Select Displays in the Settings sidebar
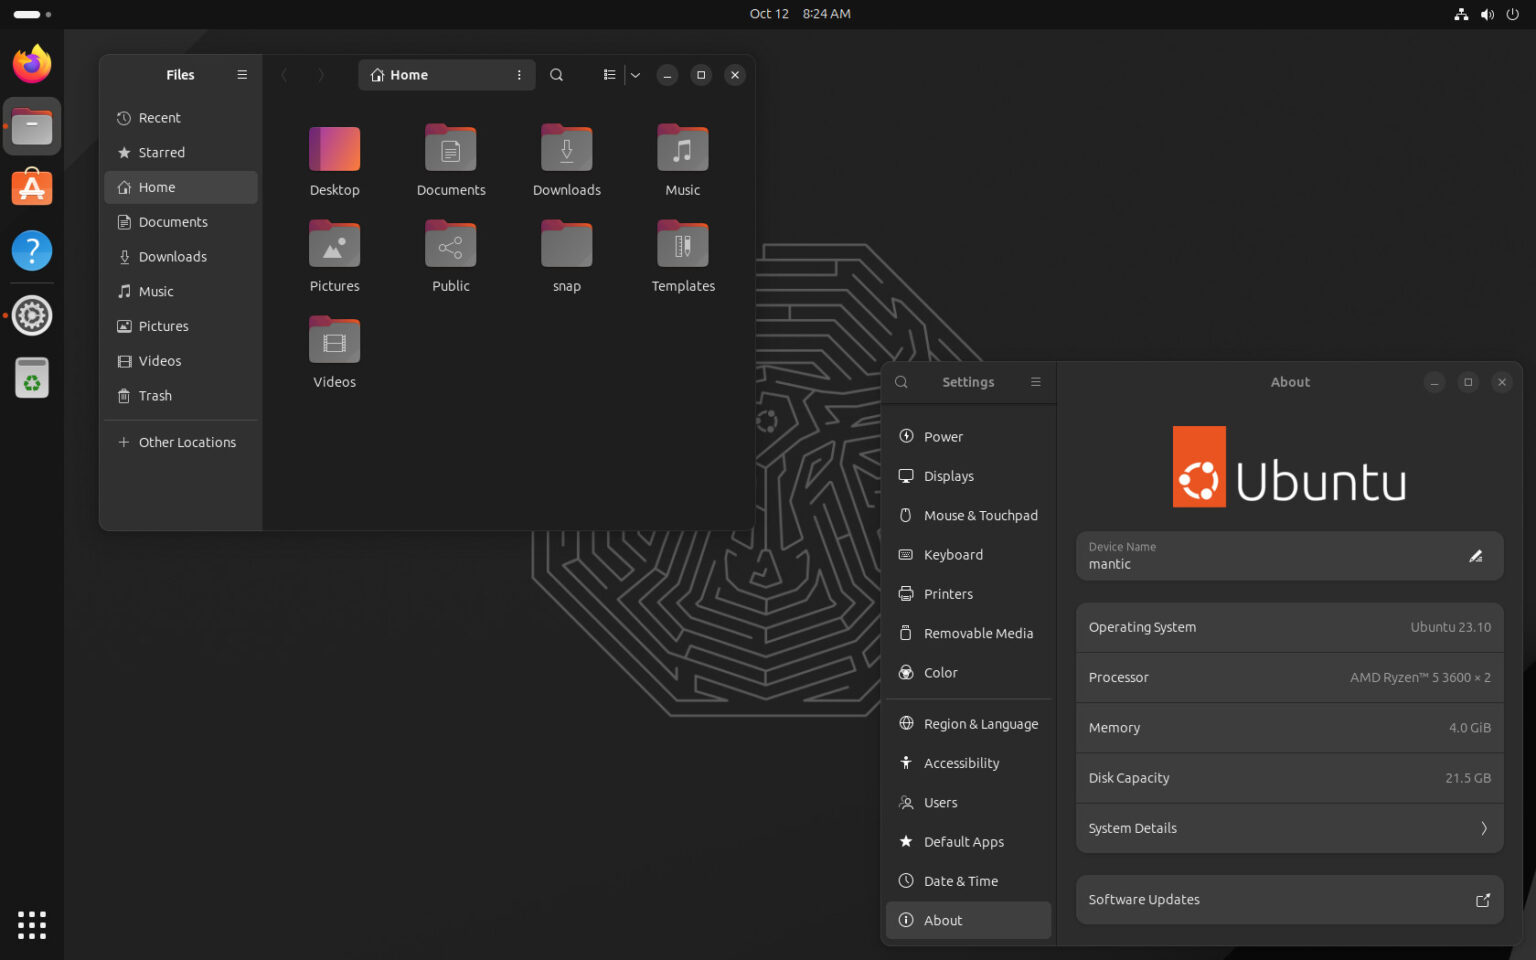The image size is (1536, 960). [949, 475]
